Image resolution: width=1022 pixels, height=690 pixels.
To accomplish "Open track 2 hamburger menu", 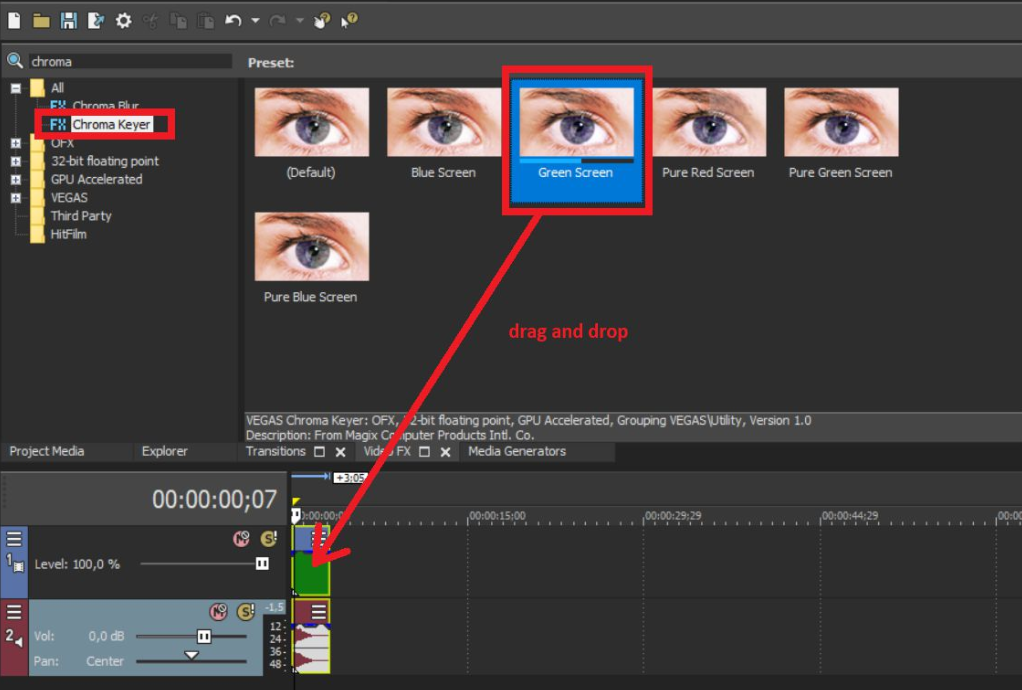I will 14,612.
